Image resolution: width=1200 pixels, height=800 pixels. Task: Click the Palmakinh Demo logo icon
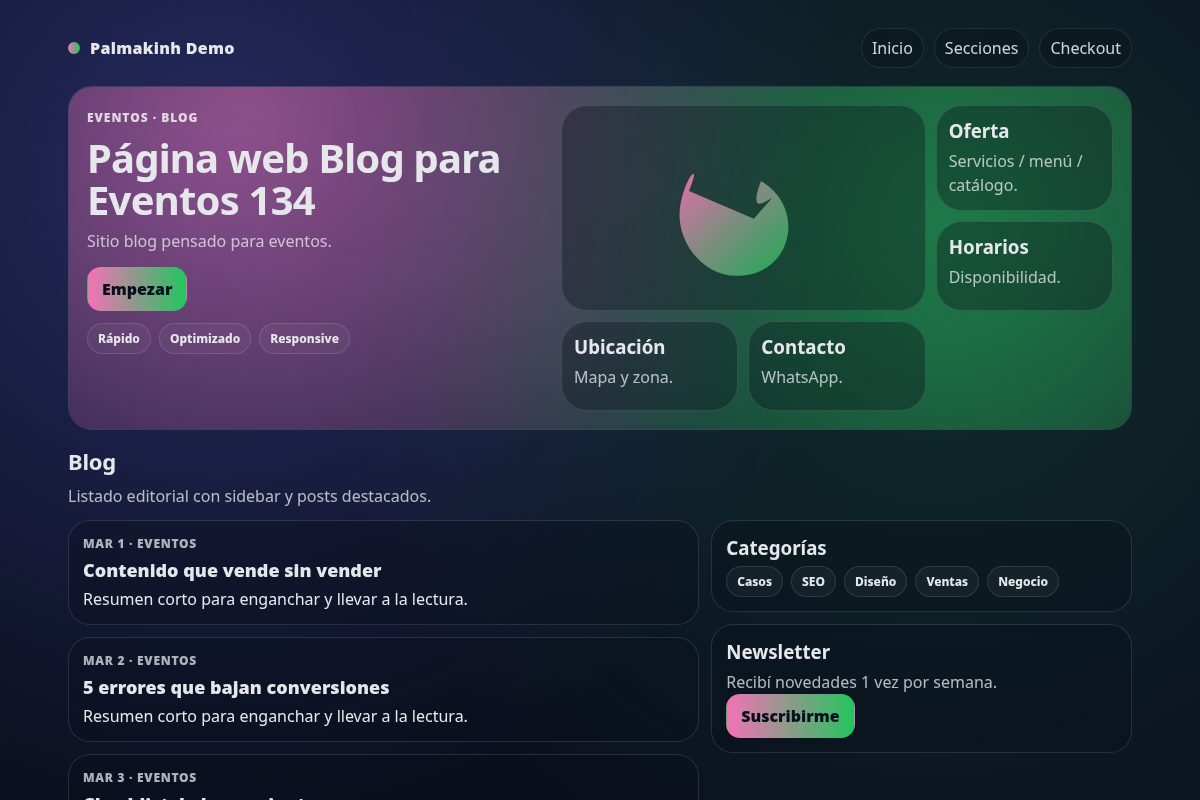coord(74,47)
